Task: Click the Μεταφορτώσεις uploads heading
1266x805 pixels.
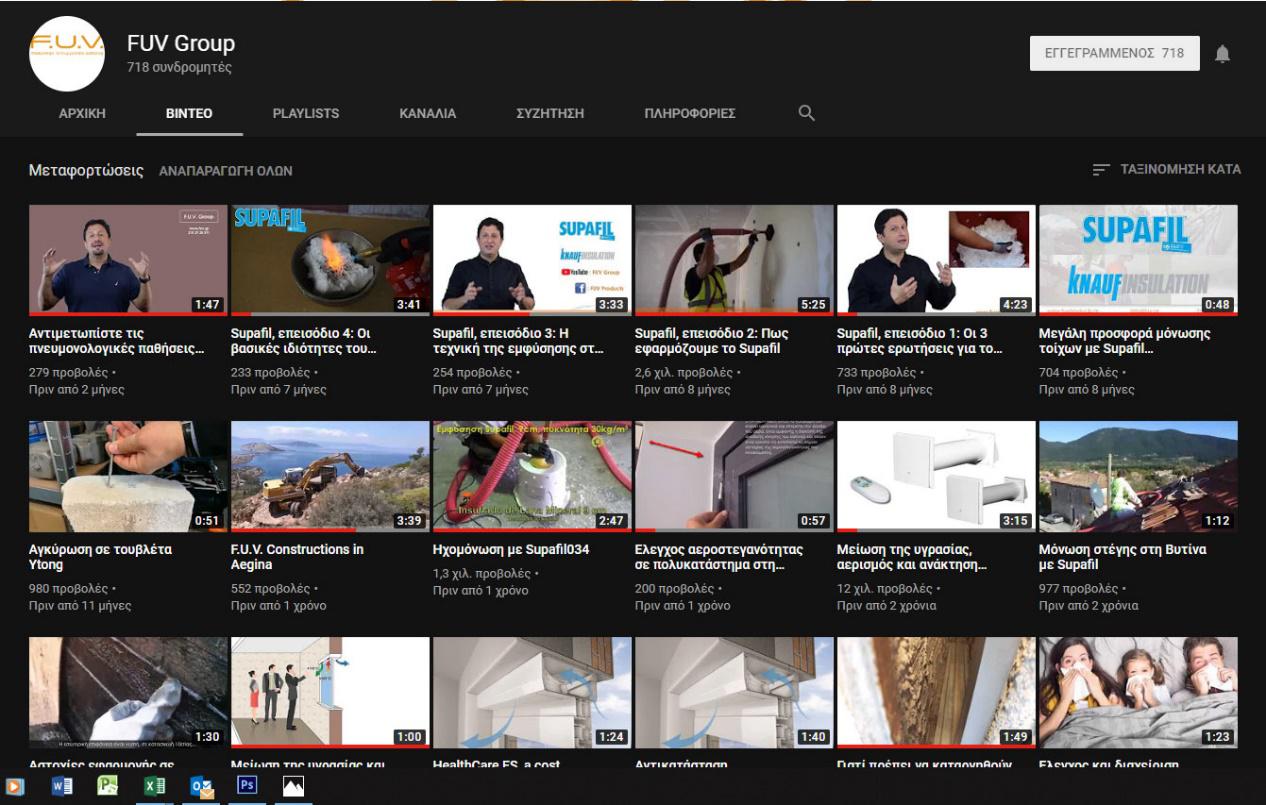Action: (86, 171)
